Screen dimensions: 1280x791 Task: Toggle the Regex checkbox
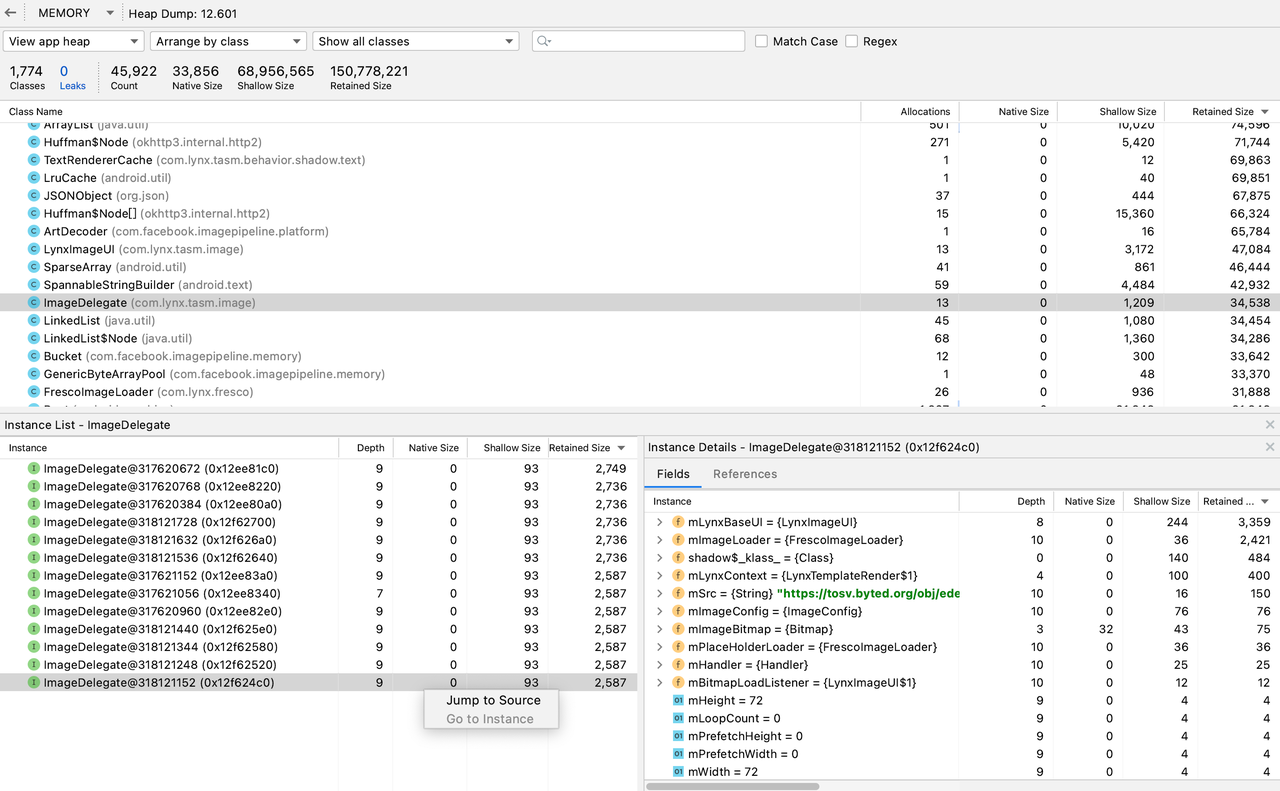[852, 41]
